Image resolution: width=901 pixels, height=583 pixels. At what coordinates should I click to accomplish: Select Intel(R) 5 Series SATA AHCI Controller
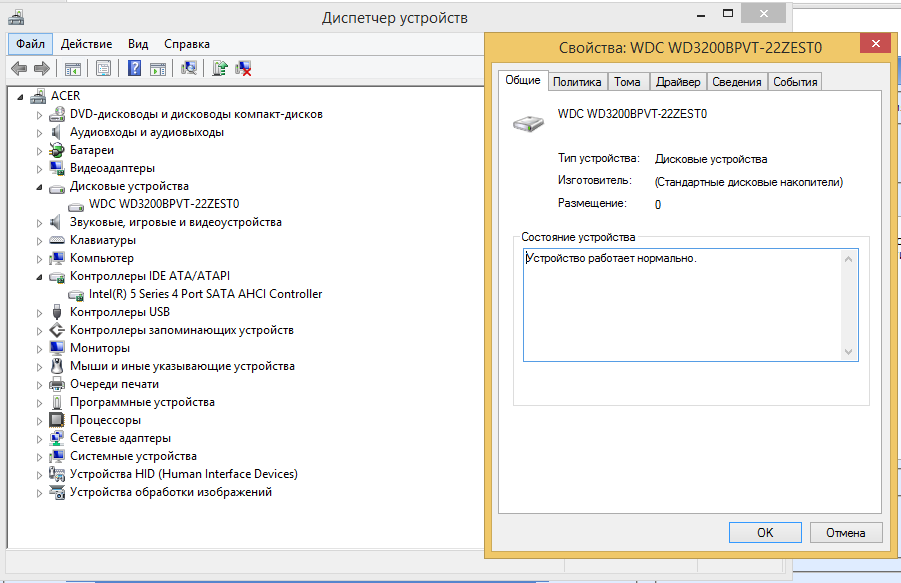[205, 294]
